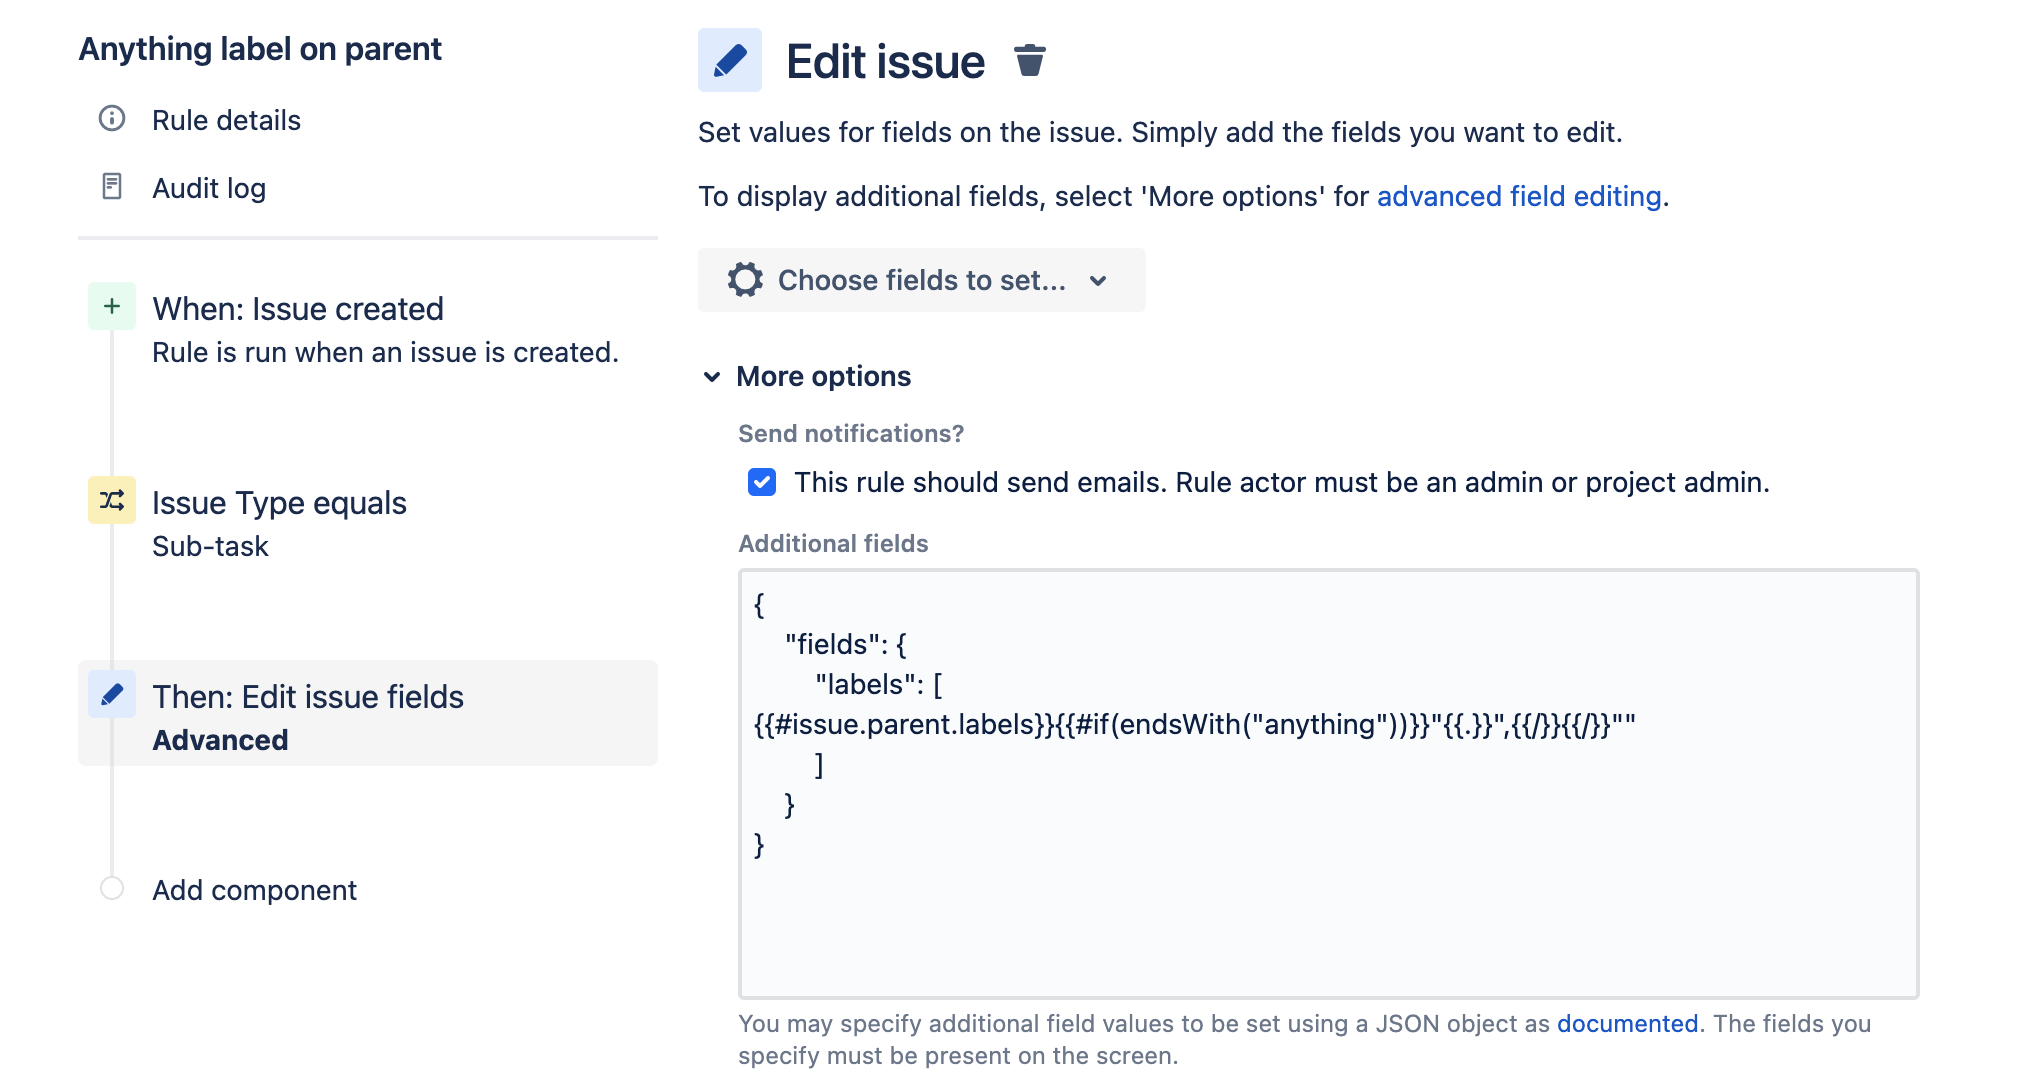Viewport: 2040px width, 1082px height.
Task: Click the yellow shuffle condition icon
Action: click(x=112, y=500)
